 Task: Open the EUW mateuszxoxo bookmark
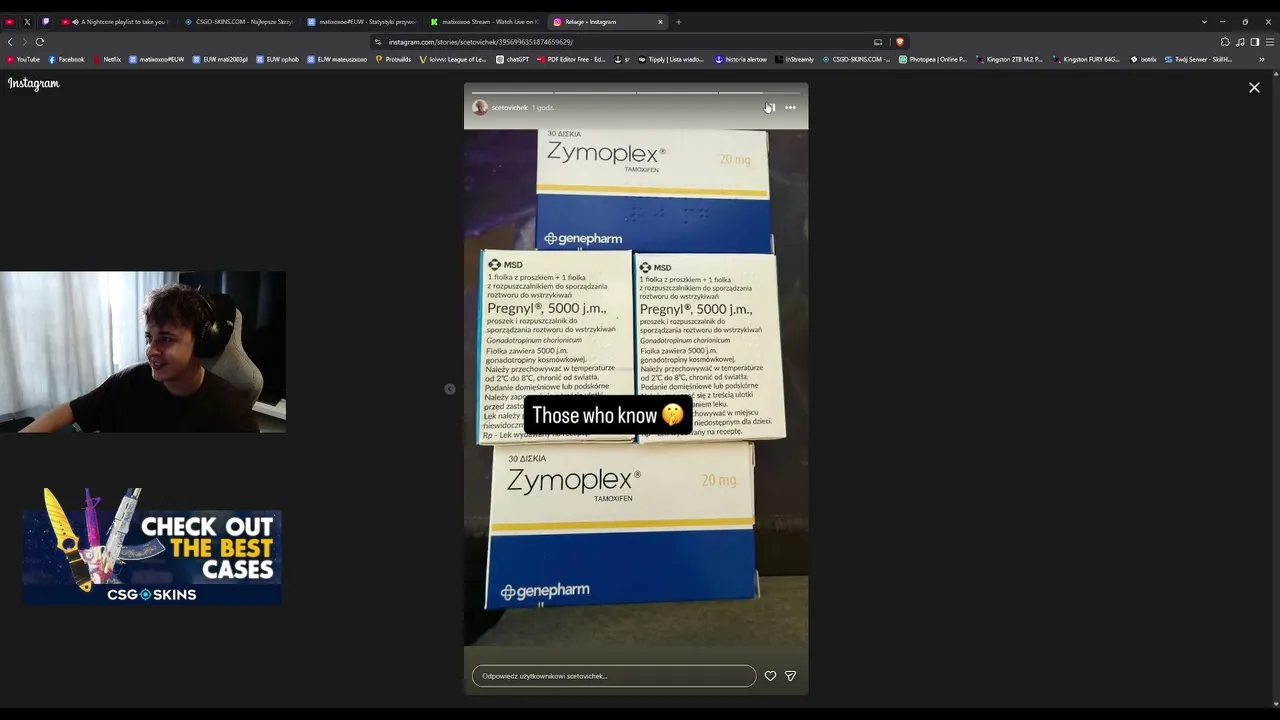point(337,59)
